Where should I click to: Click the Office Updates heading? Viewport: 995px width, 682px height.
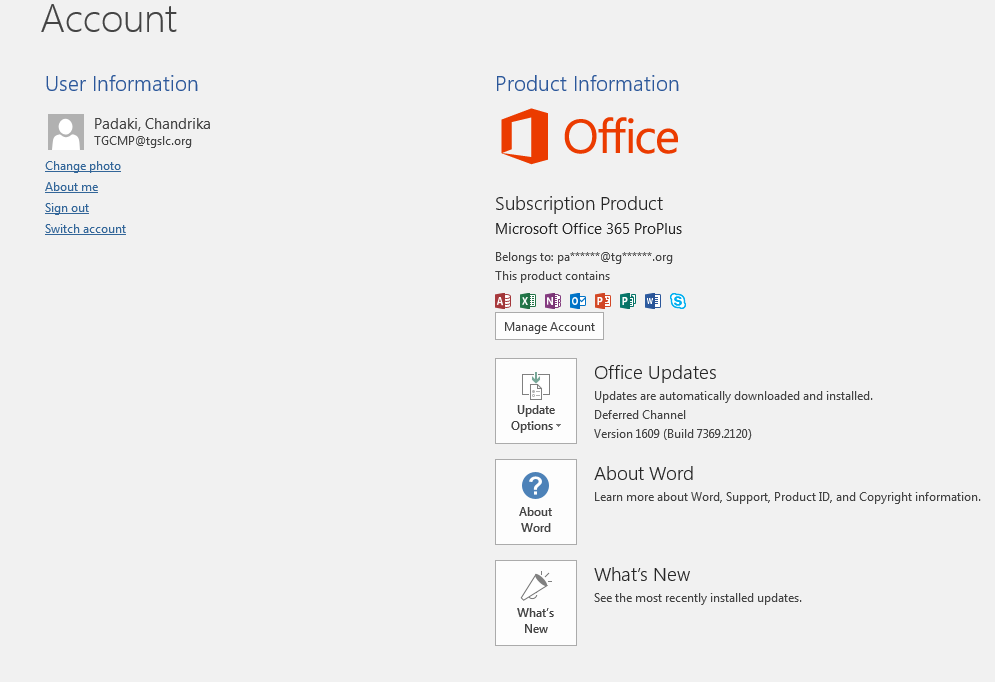(x=655, y=372)
